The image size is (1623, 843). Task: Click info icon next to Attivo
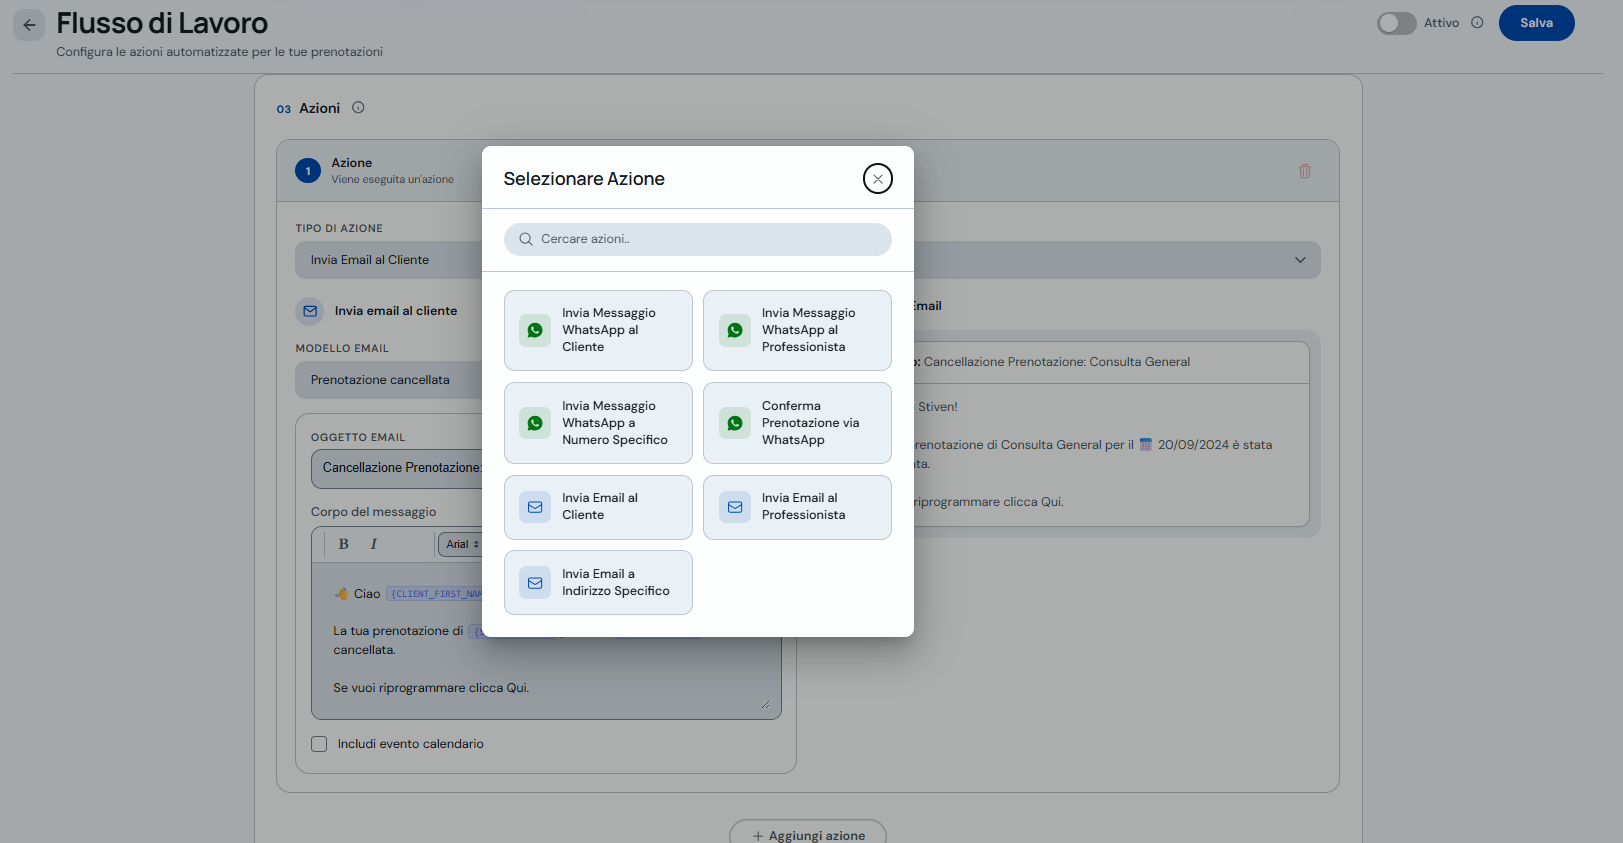1477,23
